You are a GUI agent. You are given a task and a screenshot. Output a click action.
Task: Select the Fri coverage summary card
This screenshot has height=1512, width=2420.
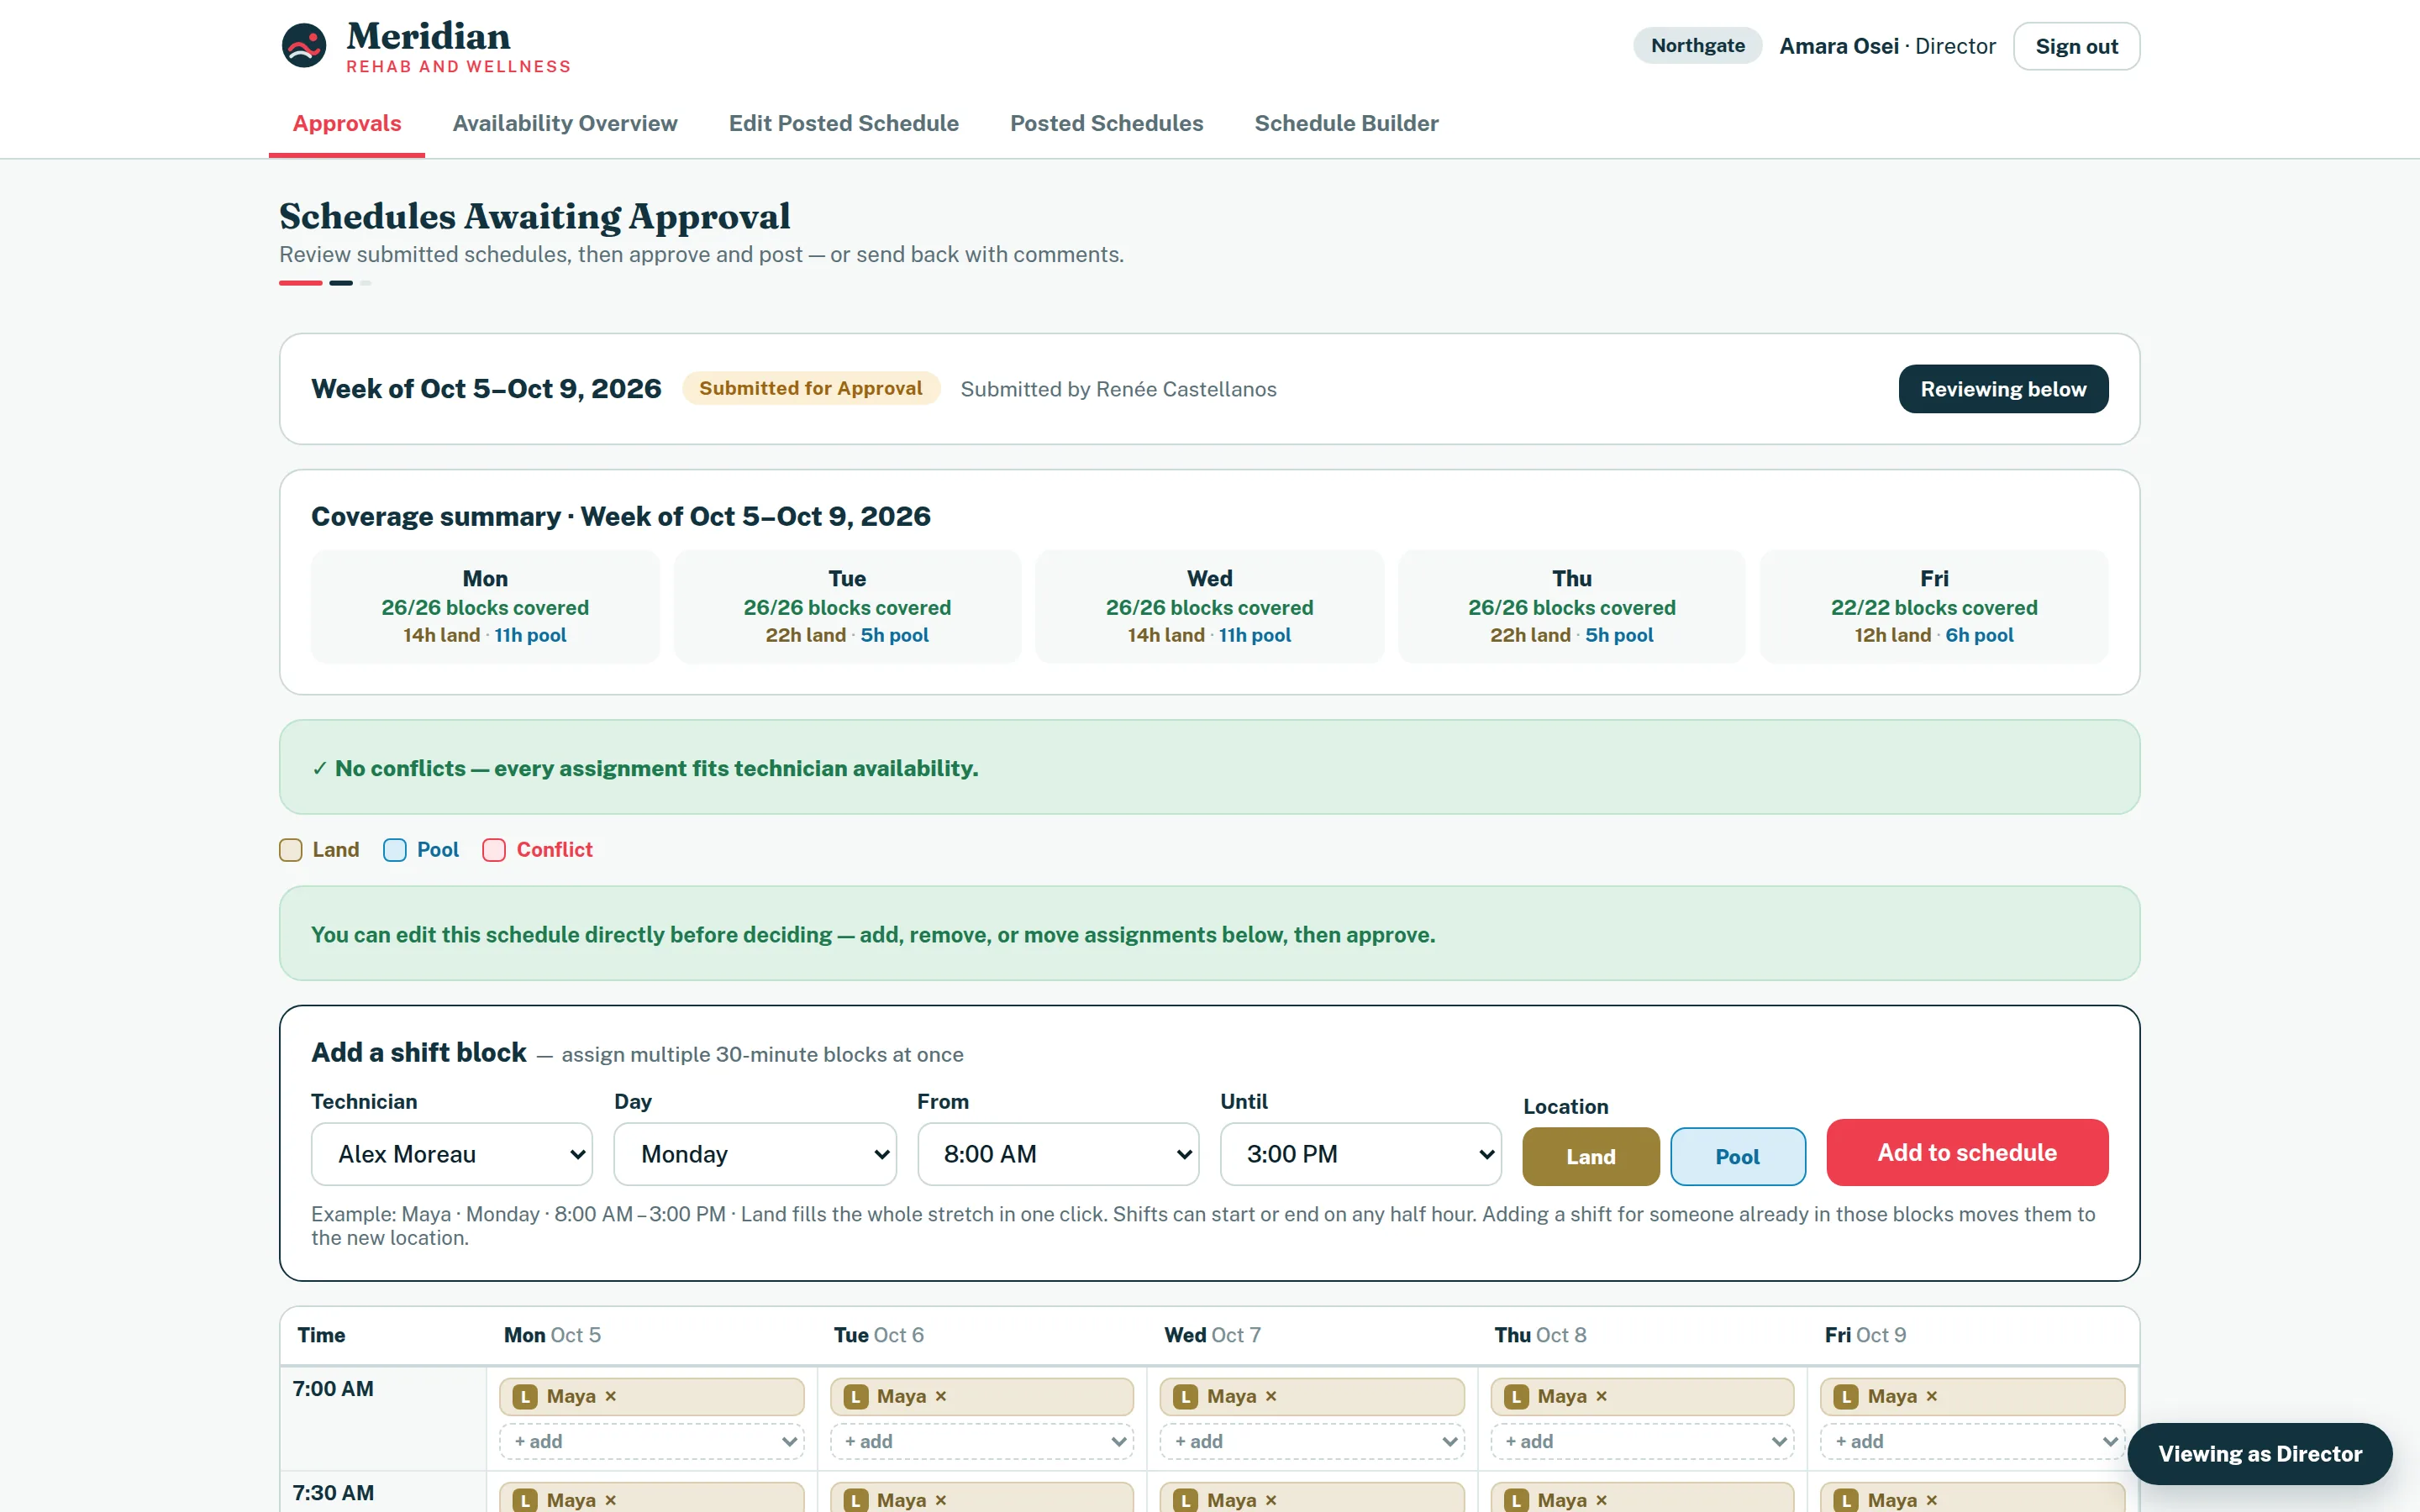tap(1934, 606)
